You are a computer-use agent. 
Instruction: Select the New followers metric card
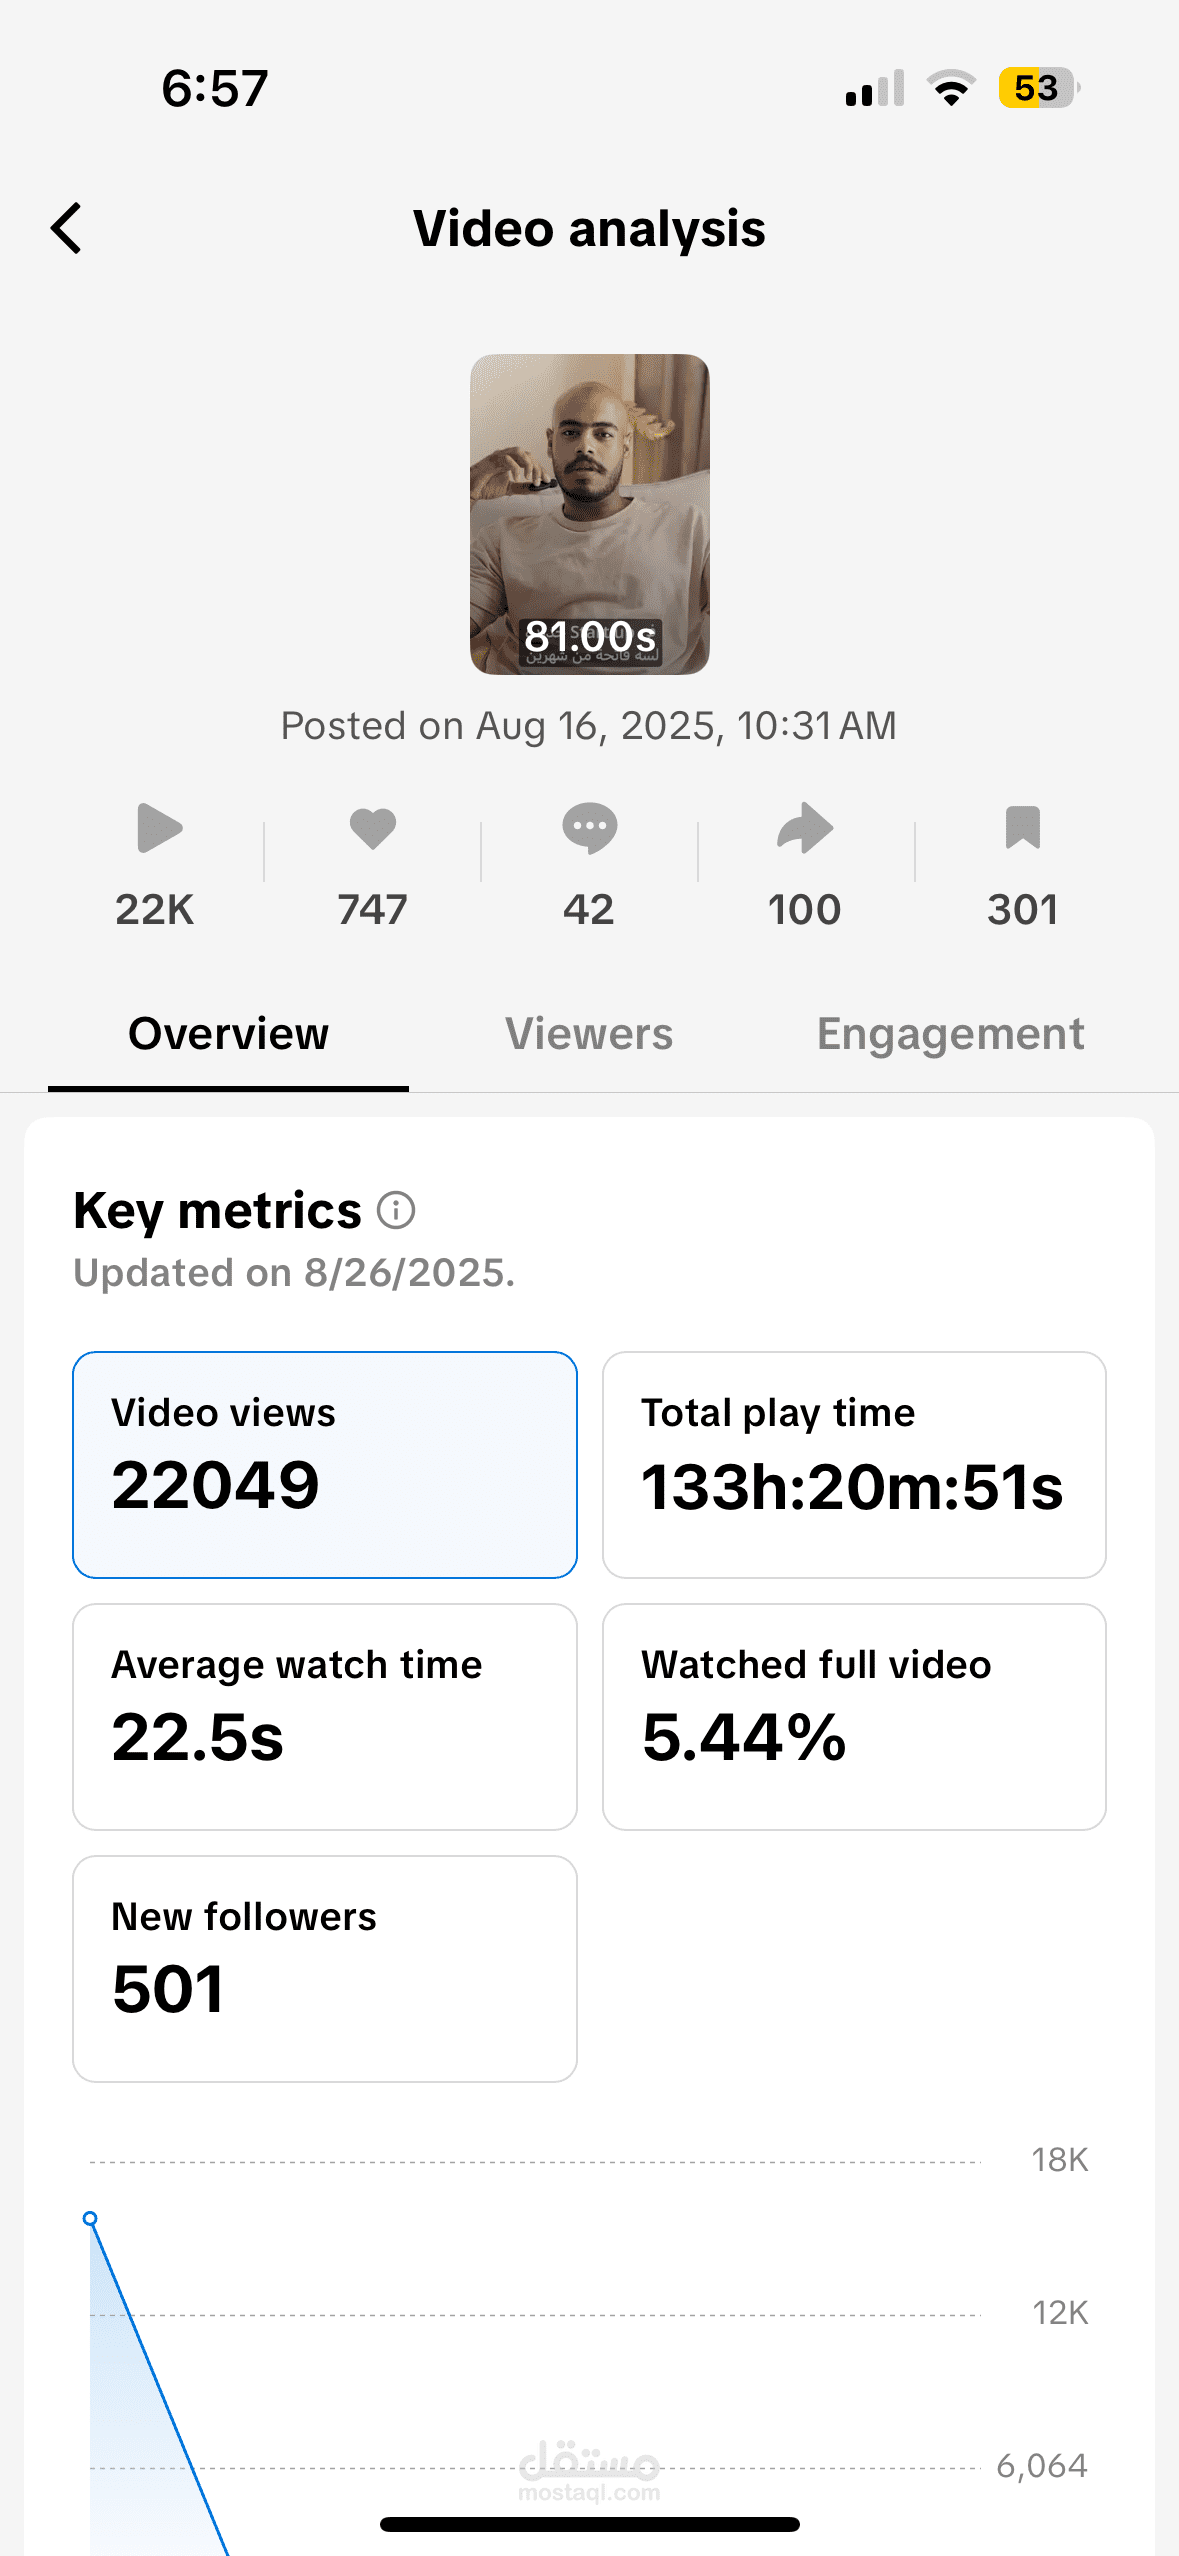click(325, 1969)
